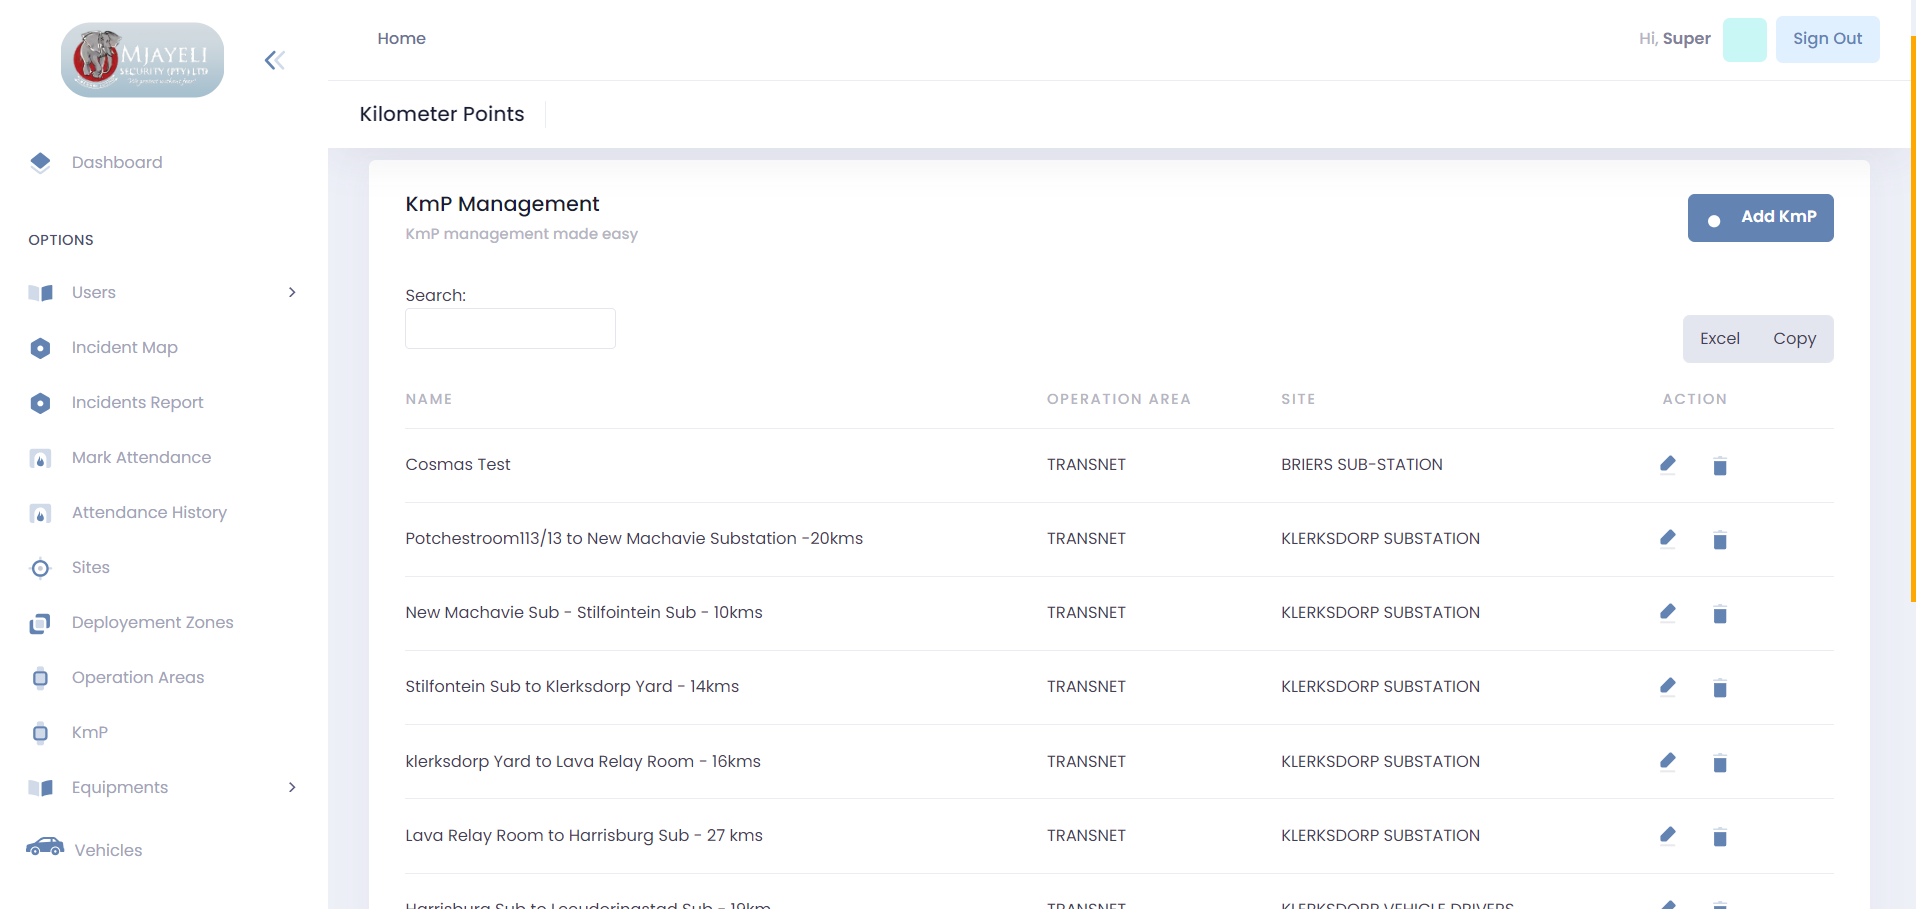1916x909 pixels.
Task: Focus the Search input field
Action: [x=510, y=328]
